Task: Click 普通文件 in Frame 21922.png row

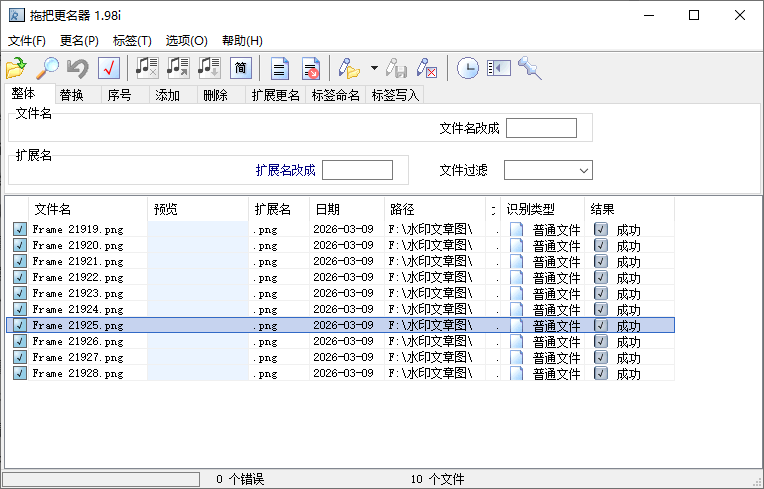Action: (556, 278)
